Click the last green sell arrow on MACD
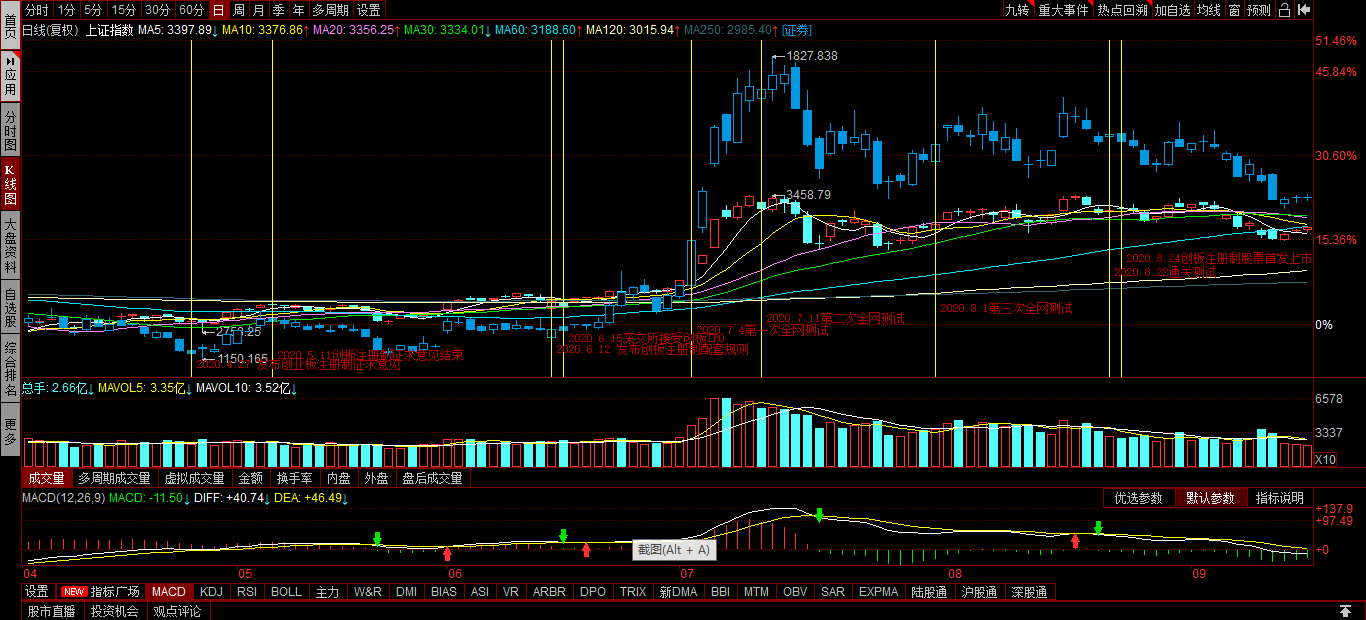Viewport: 1366px width, 620px height. pos(1098,527)
